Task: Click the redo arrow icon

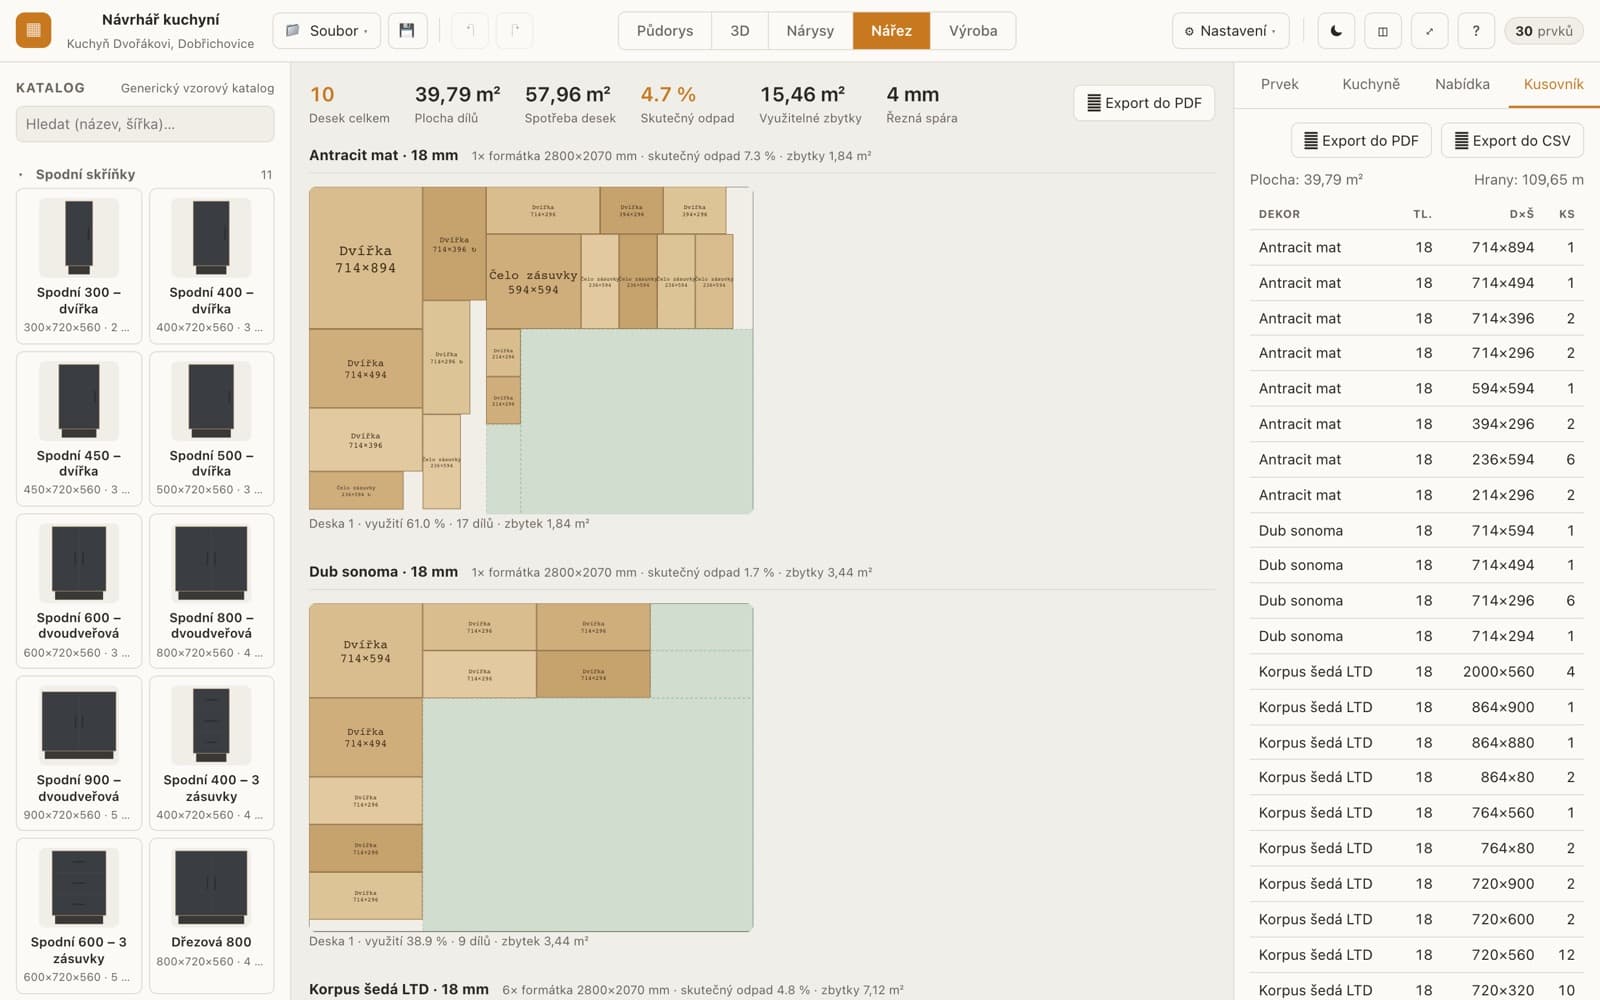Action: [514, 31]
